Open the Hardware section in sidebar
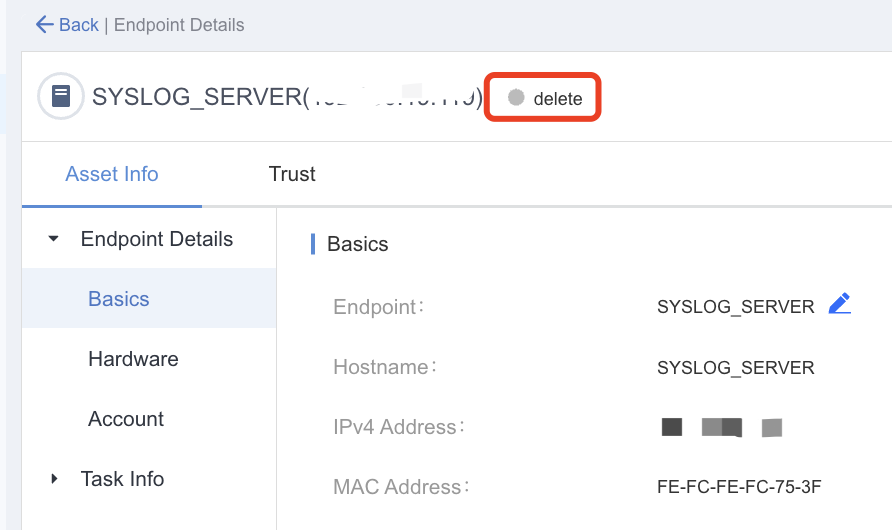Viewport: 892px width, 530px height. 133,359
